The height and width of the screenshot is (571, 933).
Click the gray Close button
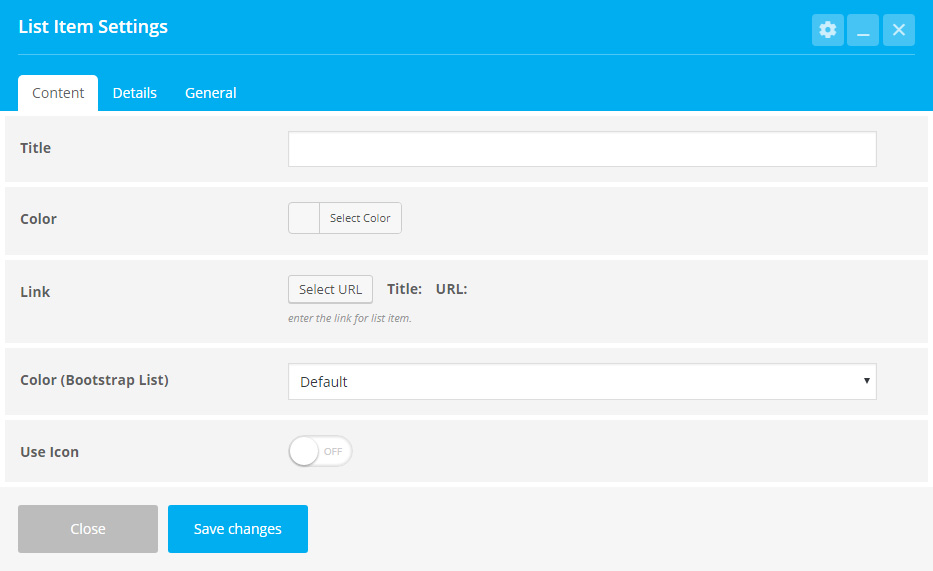88,529
